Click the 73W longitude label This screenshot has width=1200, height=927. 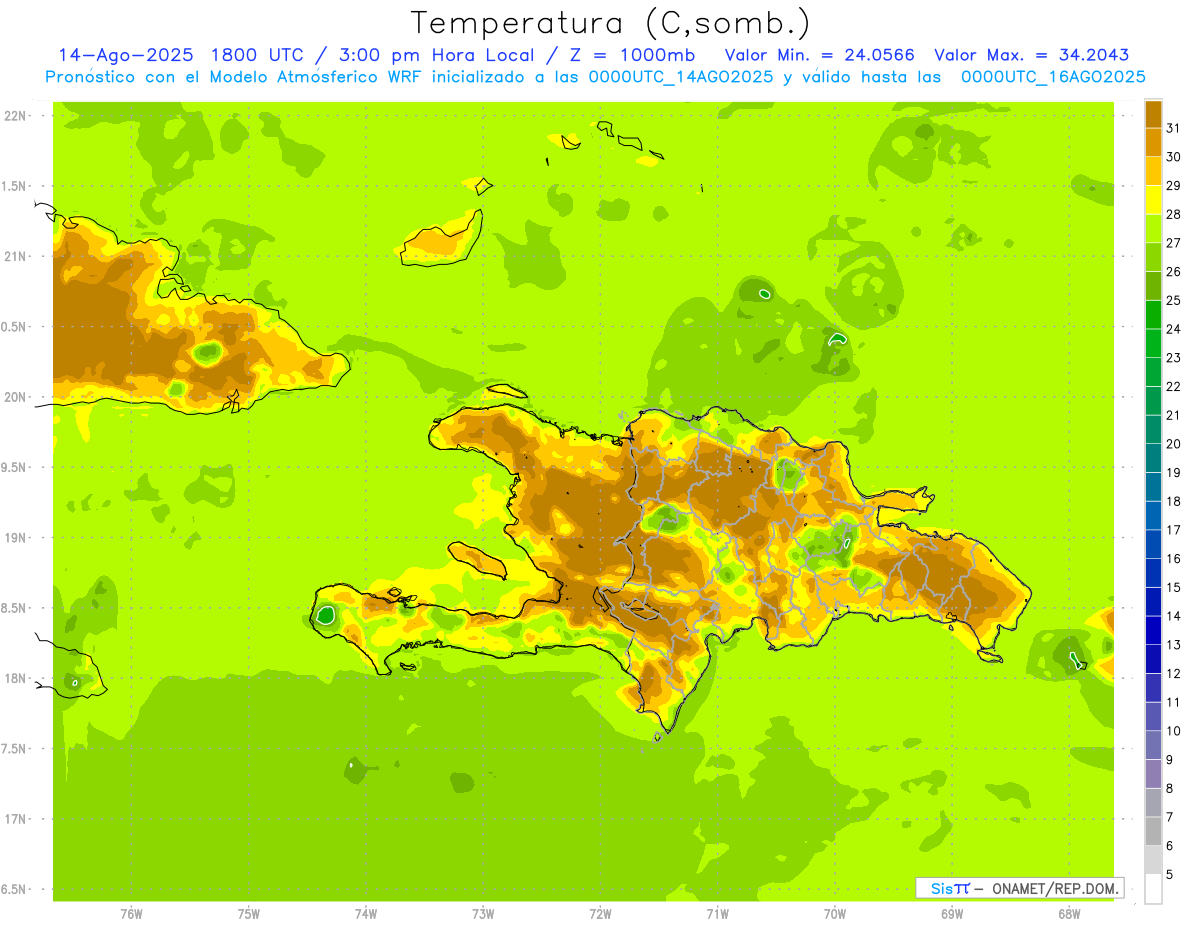click(483, 915)
